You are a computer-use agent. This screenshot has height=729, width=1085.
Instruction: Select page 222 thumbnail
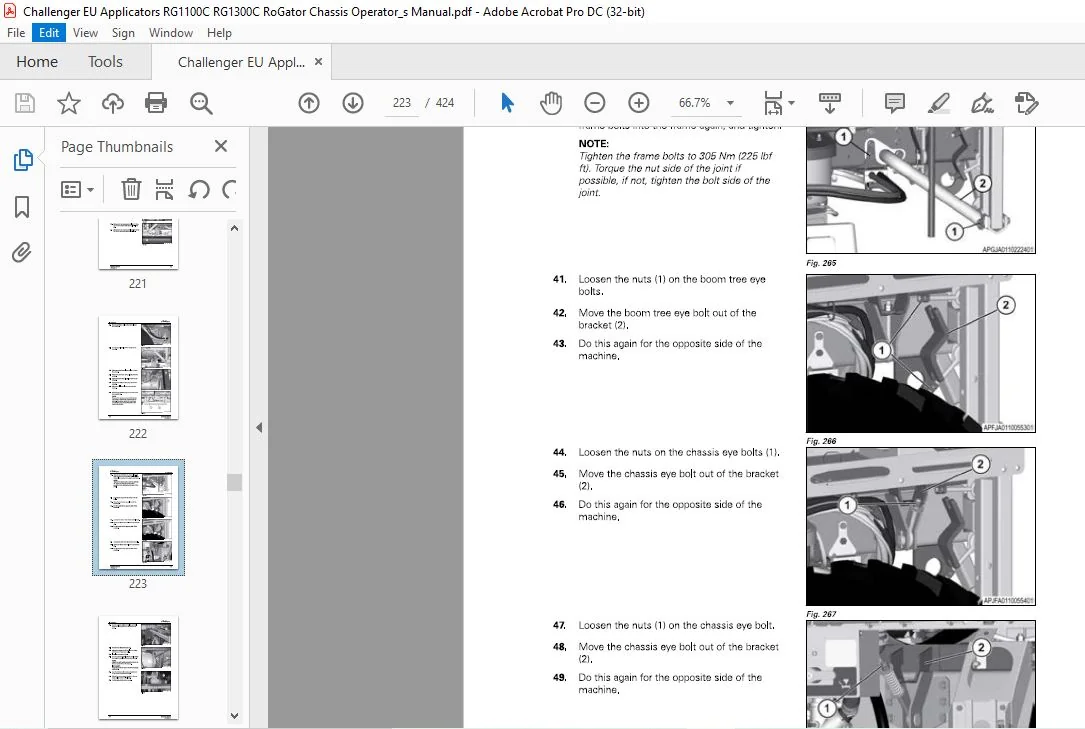138,367
